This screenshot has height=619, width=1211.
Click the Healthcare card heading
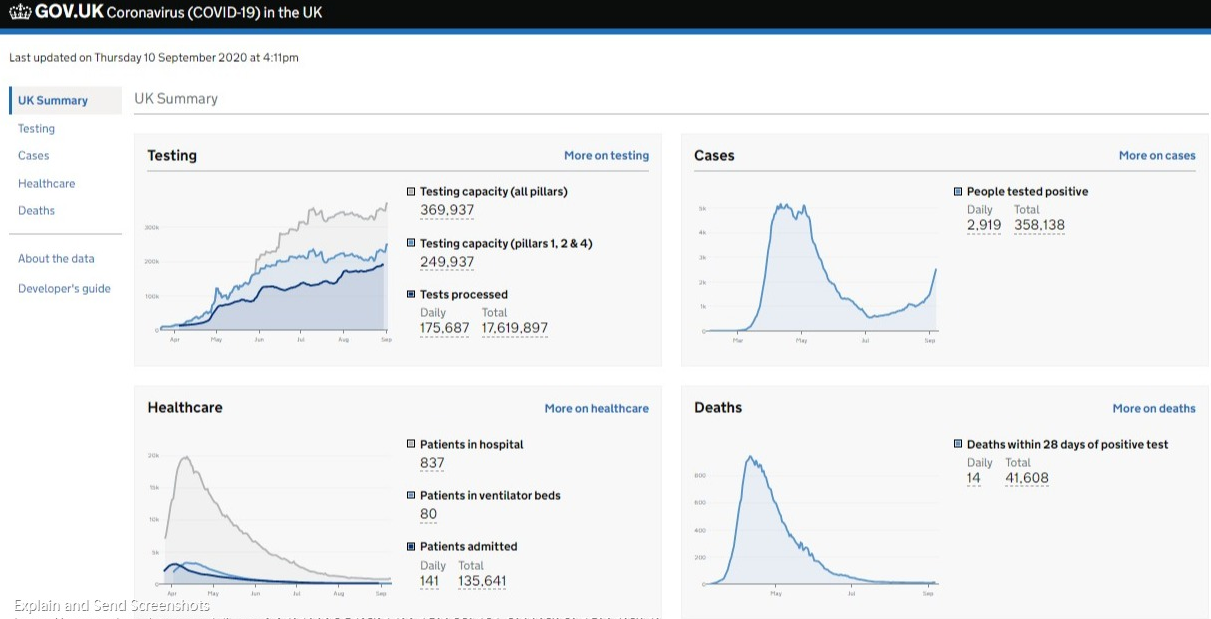click(x=185, y=408)
